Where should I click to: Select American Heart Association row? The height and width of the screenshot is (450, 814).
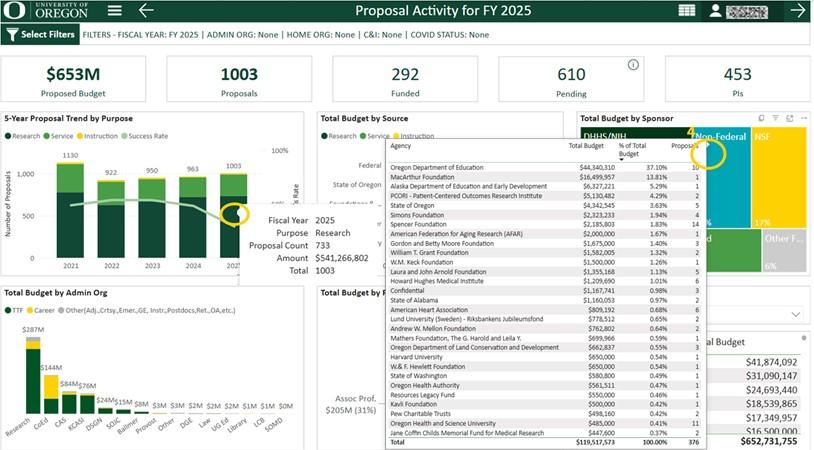pos(544,310)
